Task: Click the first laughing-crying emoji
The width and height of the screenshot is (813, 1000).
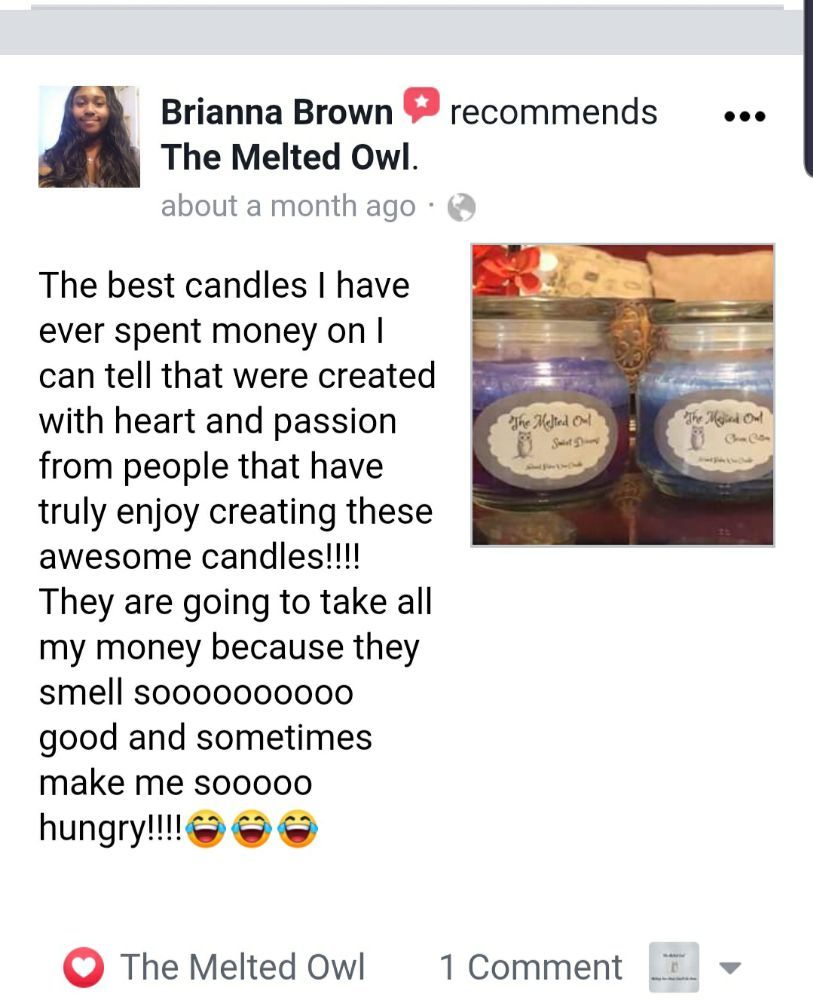Action: (206, 828)
